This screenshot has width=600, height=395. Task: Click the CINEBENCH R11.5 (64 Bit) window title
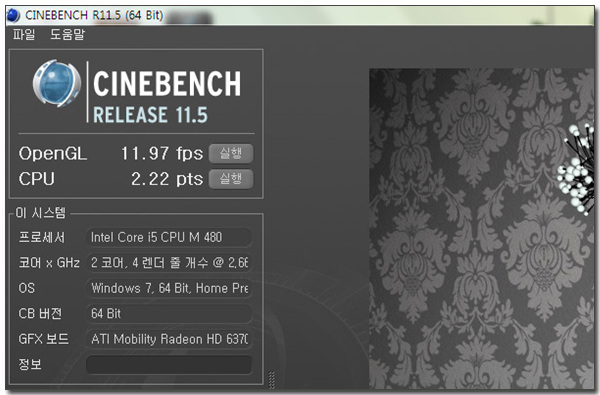[x=94, y=15]
